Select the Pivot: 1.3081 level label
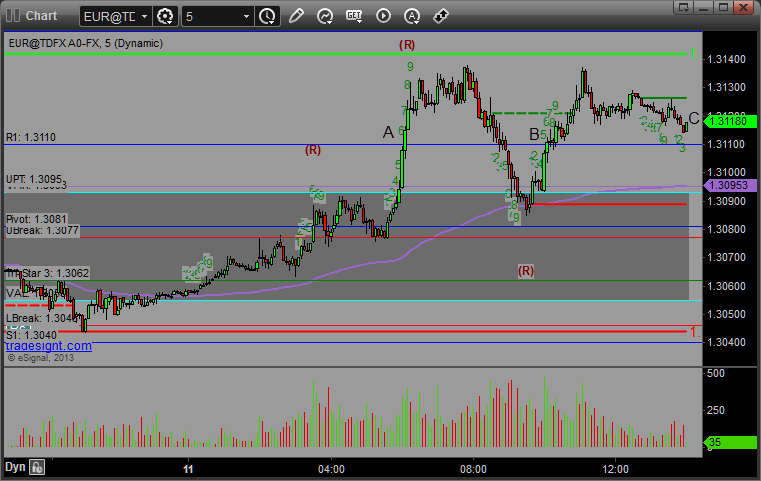 click(36, 219)
